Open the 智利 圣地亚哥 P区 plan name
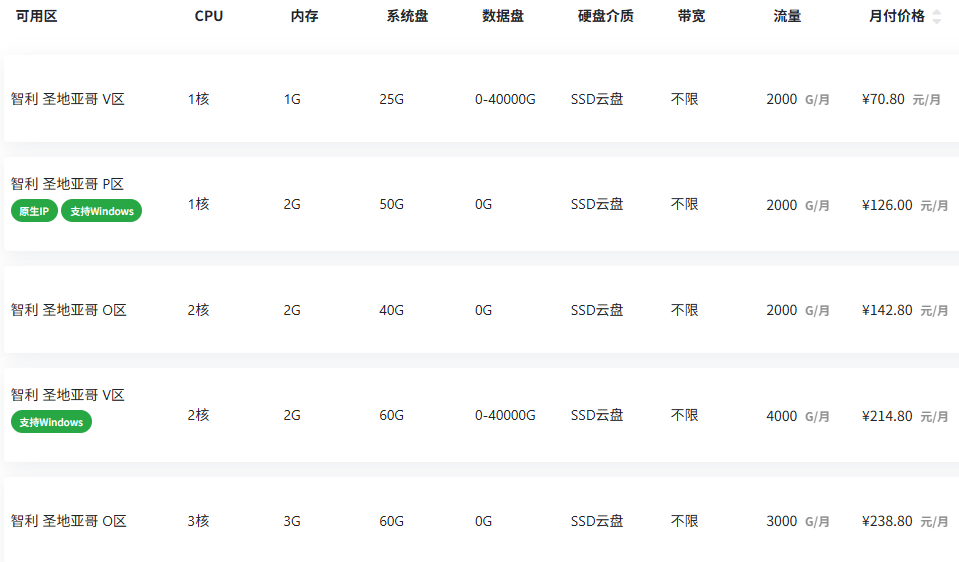The image size is (959, 562). point(67,184)
